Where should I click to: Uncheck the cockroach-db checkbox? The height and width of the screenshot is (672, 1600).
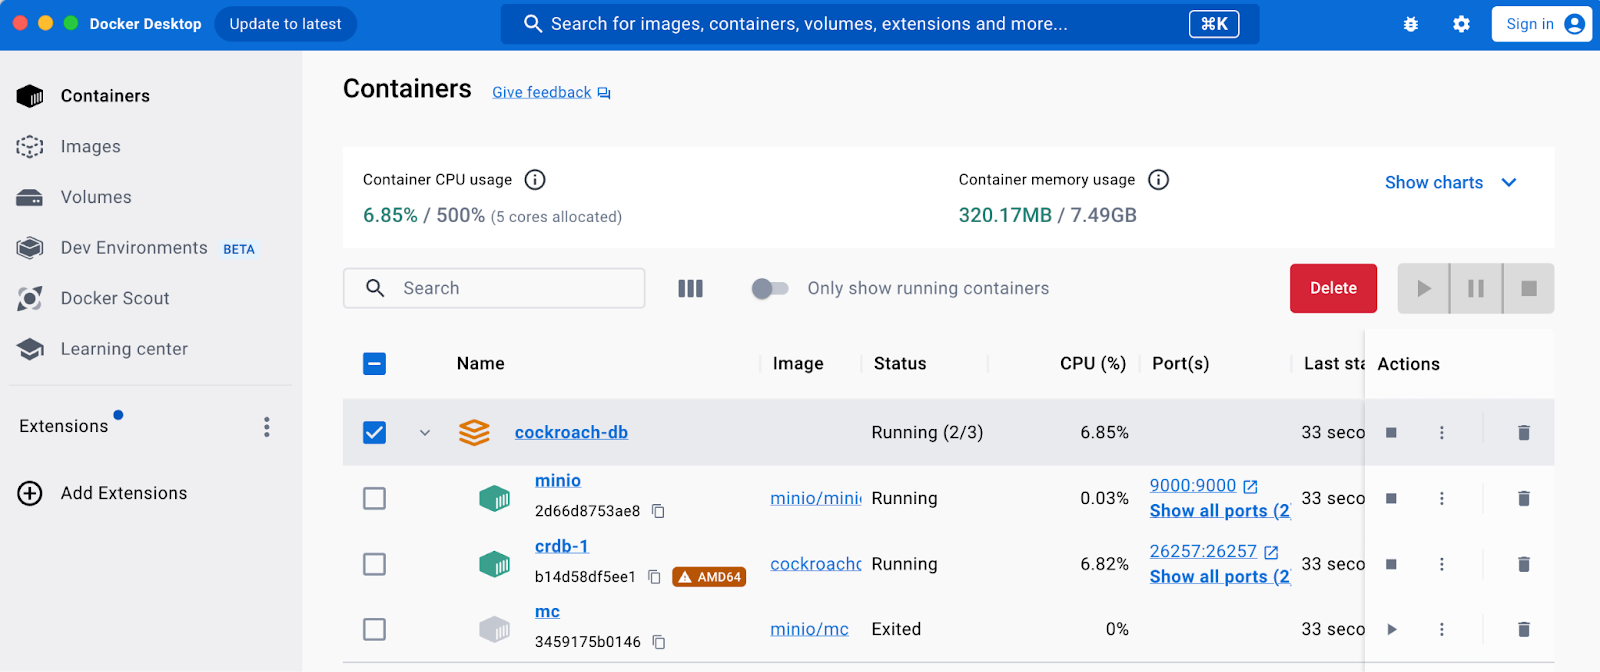374,432
